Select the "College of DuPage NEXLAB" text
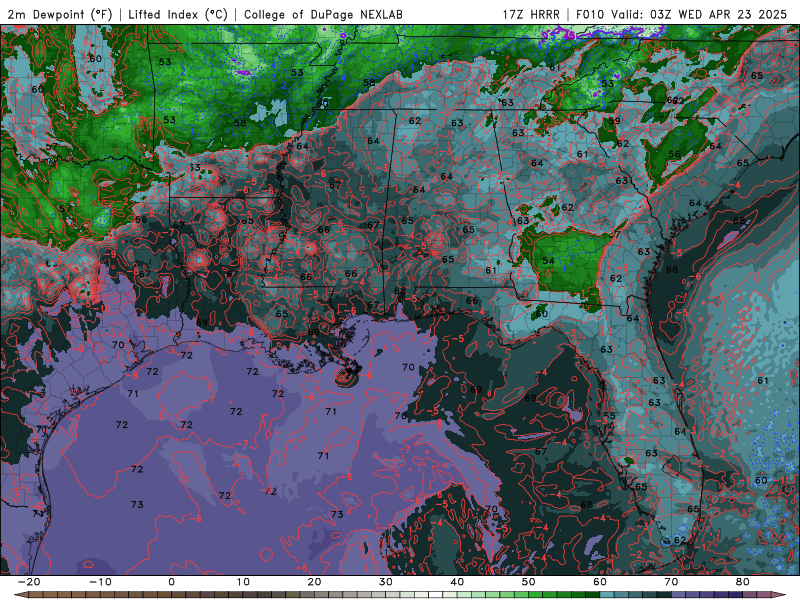Image resolution: width=800 pixels, height=600 pixels. pyautogui.click(x=323, y=14)
